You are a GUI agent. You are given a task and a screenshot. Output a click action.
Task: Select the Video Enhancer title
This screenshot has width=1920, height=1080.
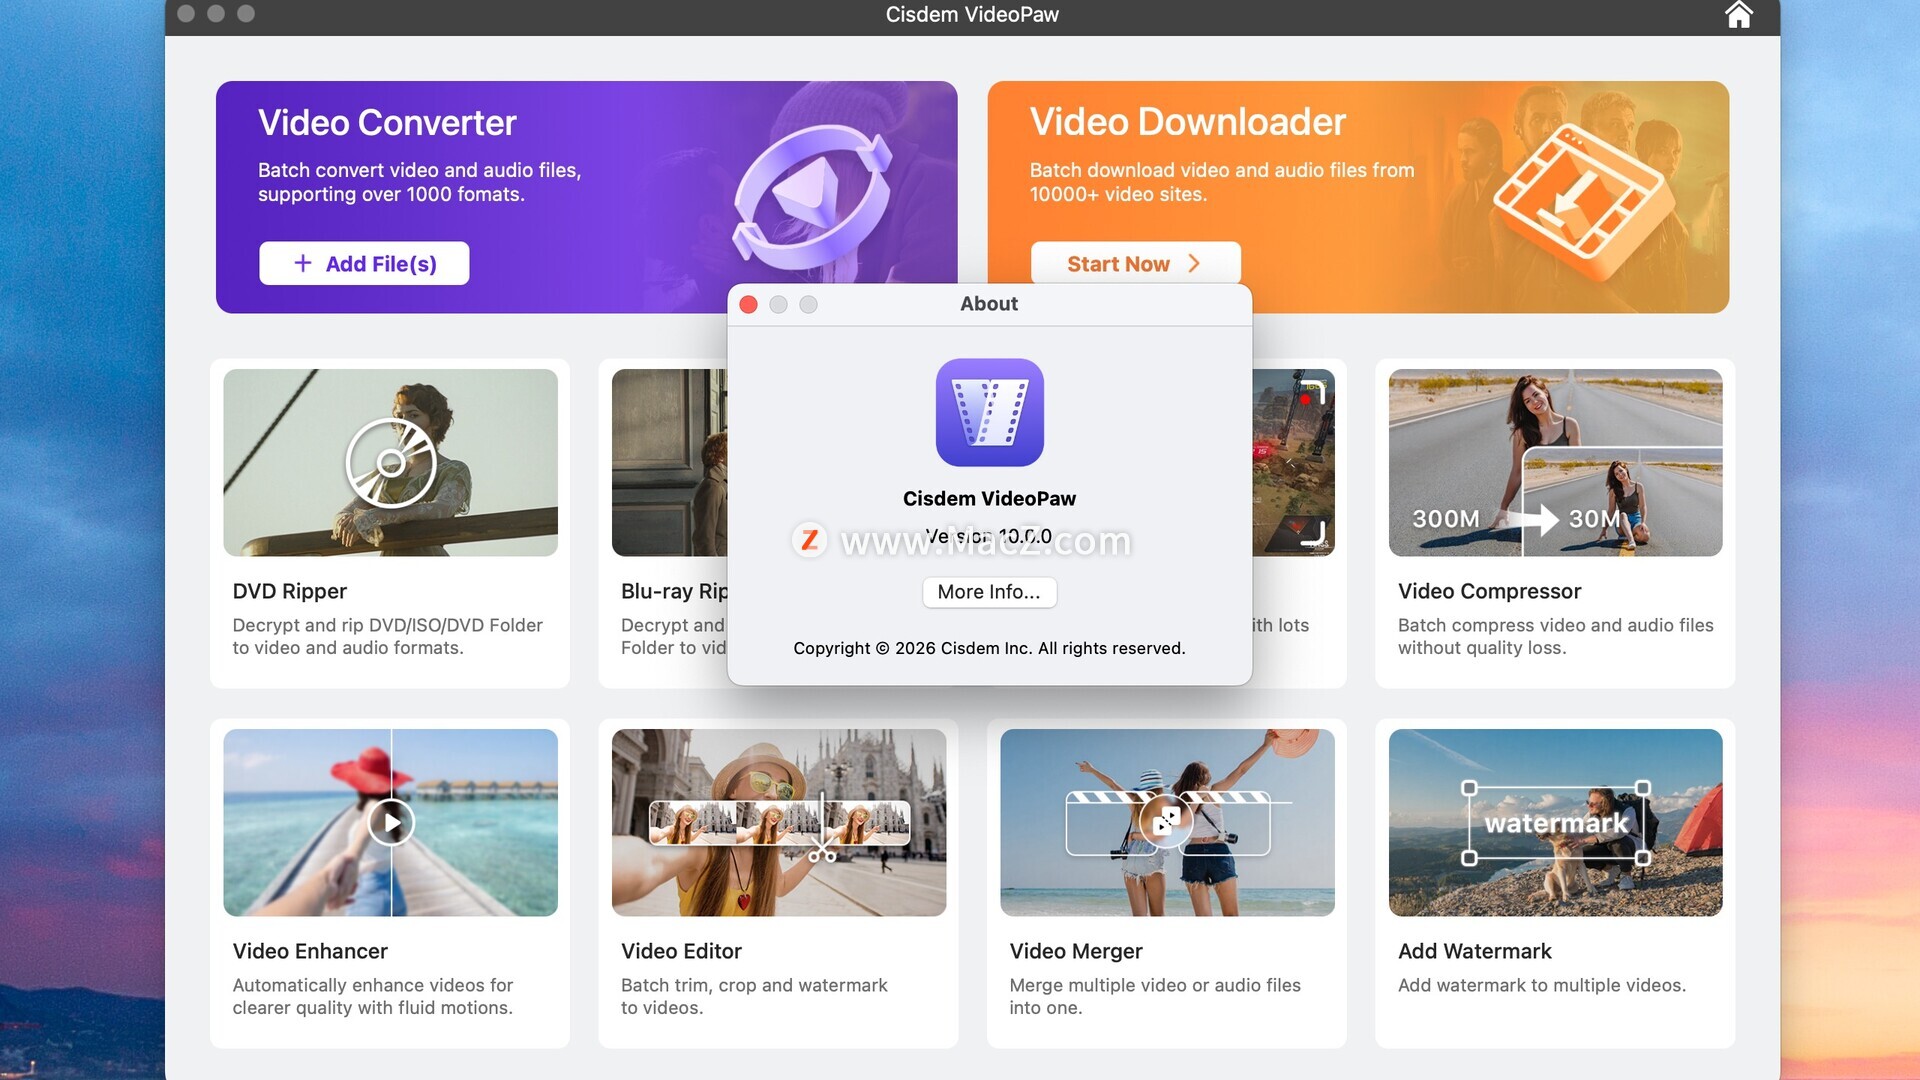pos(310,951)
